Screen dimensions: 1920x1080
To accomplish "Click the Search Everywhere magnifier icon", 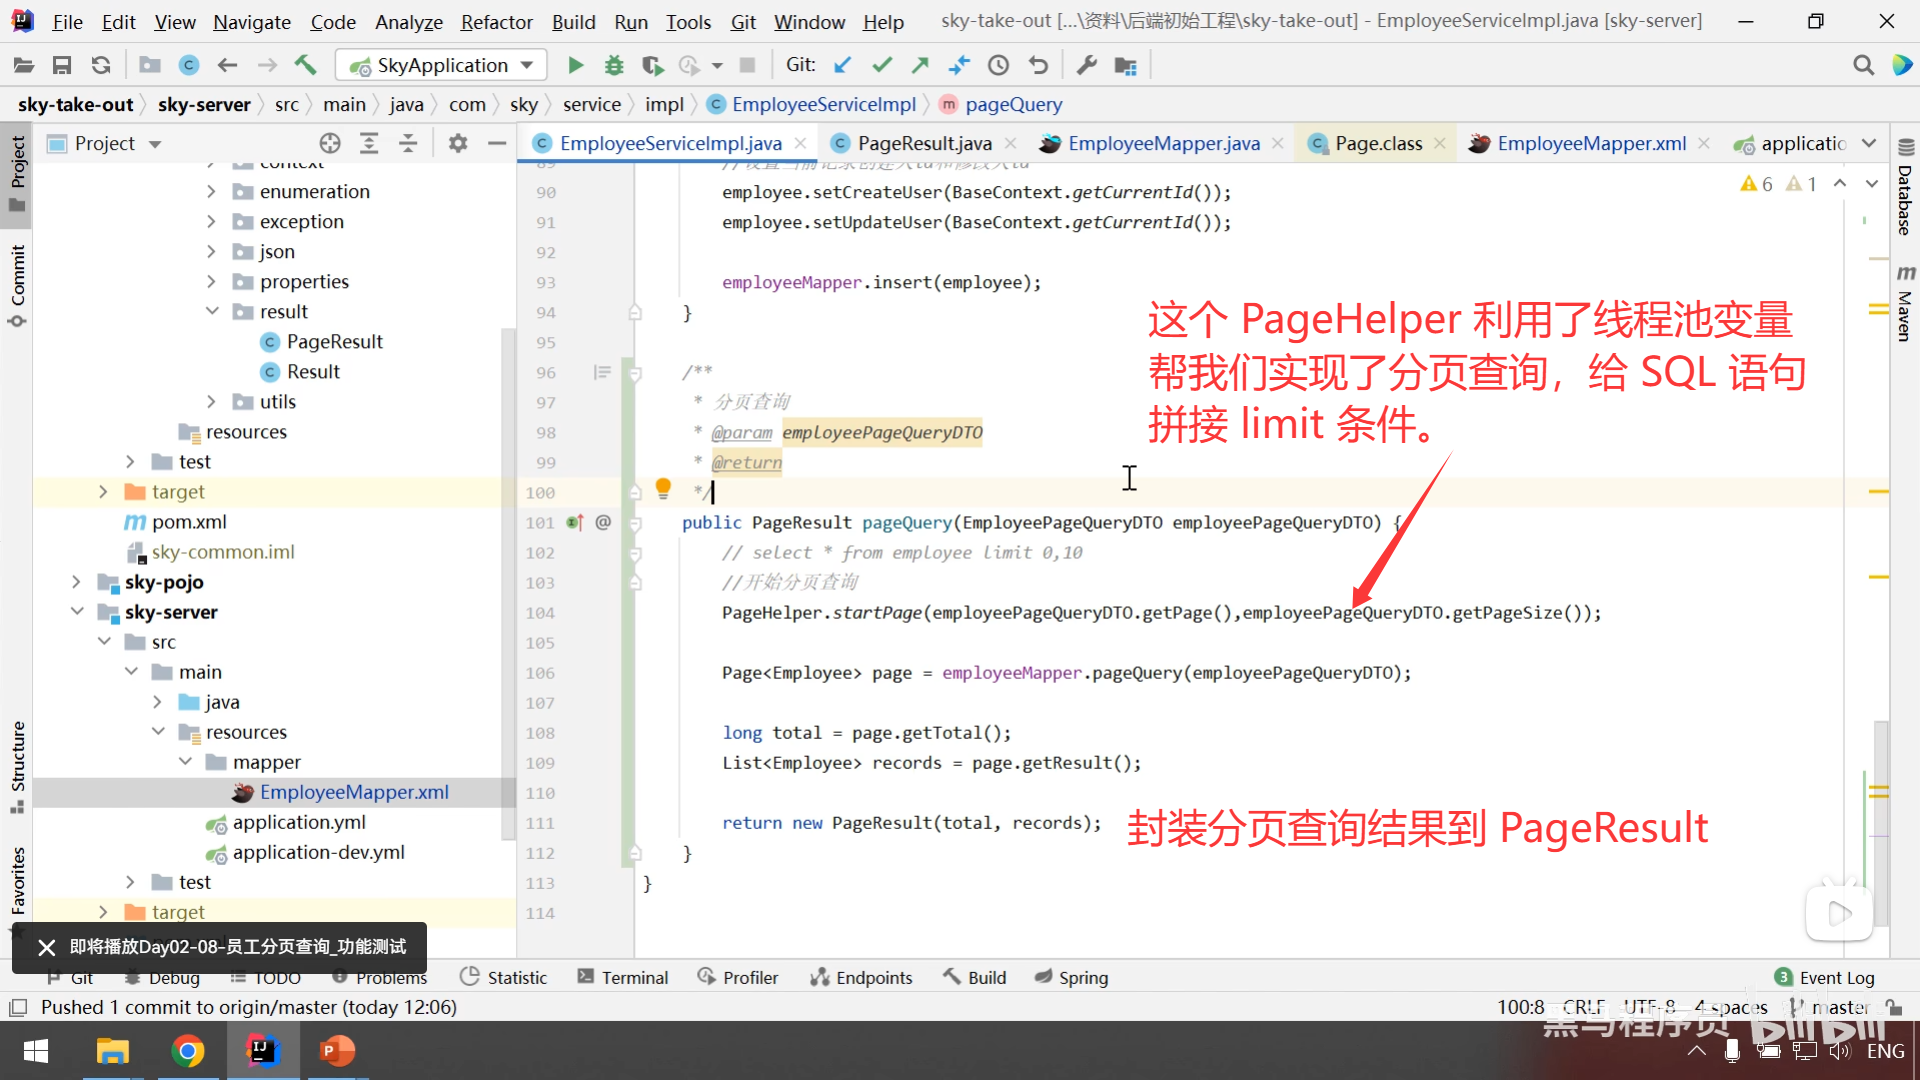I will 1863,65.
